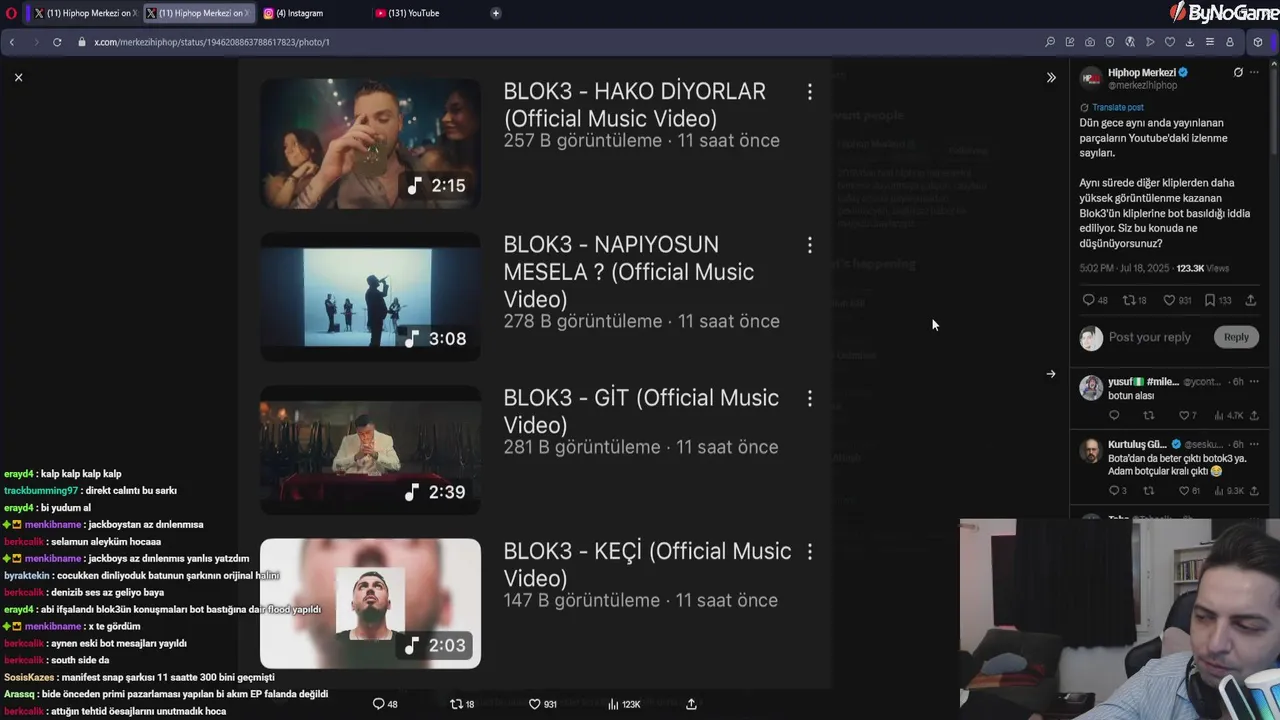Screen dimensions: 1280x720
Task: Open a new browser tab with plus icon
Action: coord(496,13)
